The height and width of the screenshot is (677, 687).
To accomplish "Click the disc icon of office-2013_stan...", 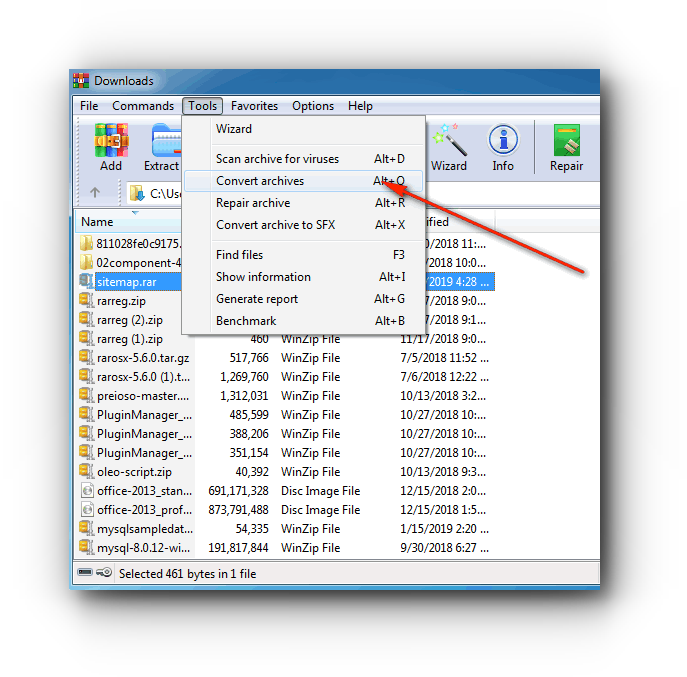I will pos(87,491).
